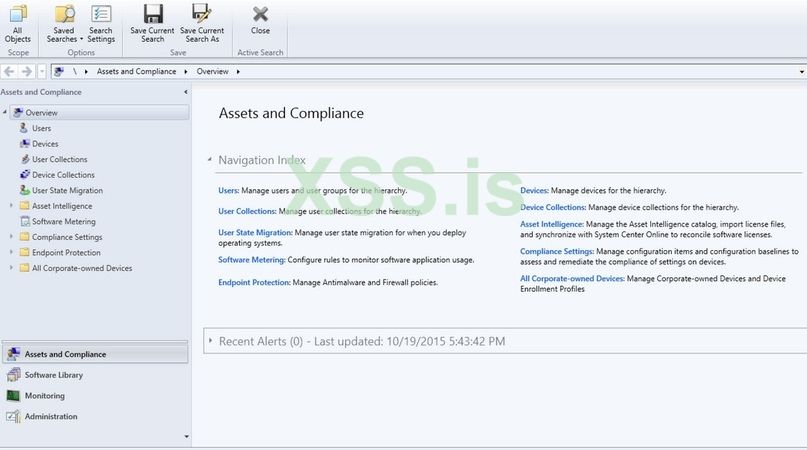
Task: Select the 'Device Collections' tree label
Action: [x=63, y=175]
